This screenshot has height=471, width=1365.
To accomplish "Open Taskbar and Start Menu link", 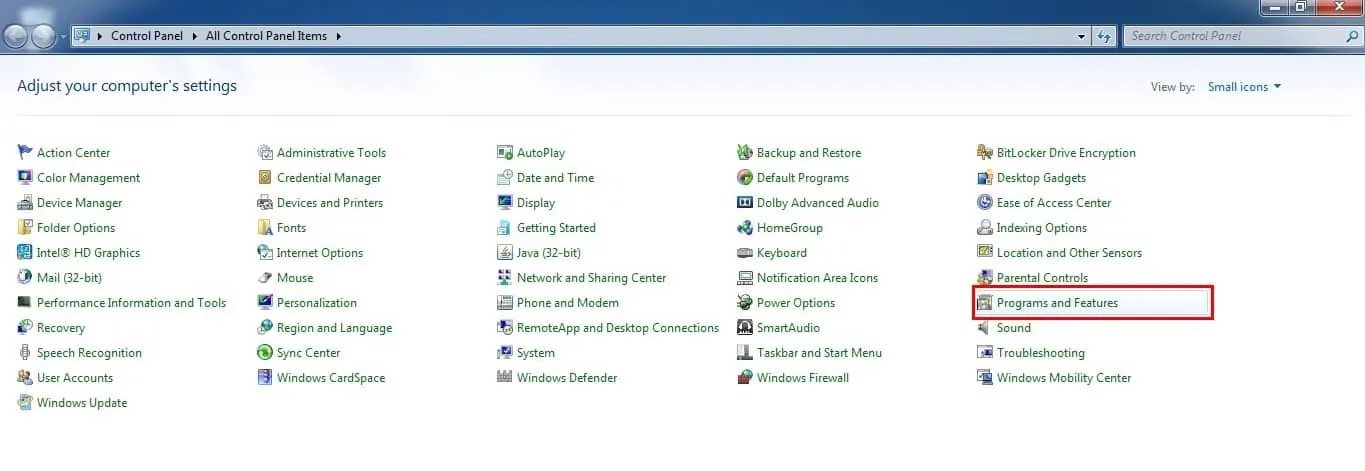I will pyautogui.click(x=819, y=353).
